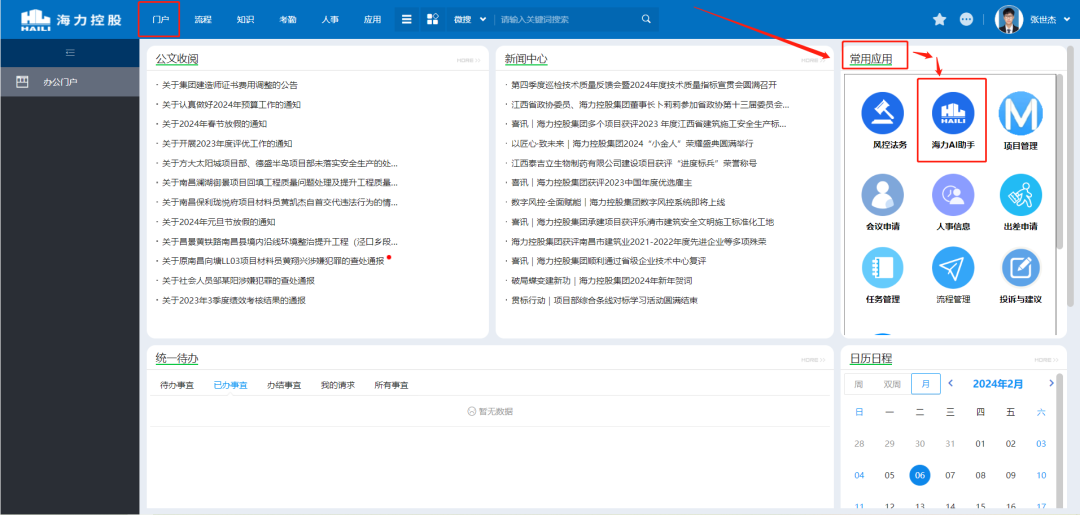
Task: Select date 10 in the calendar
Action: click(x=1041, y=475)
